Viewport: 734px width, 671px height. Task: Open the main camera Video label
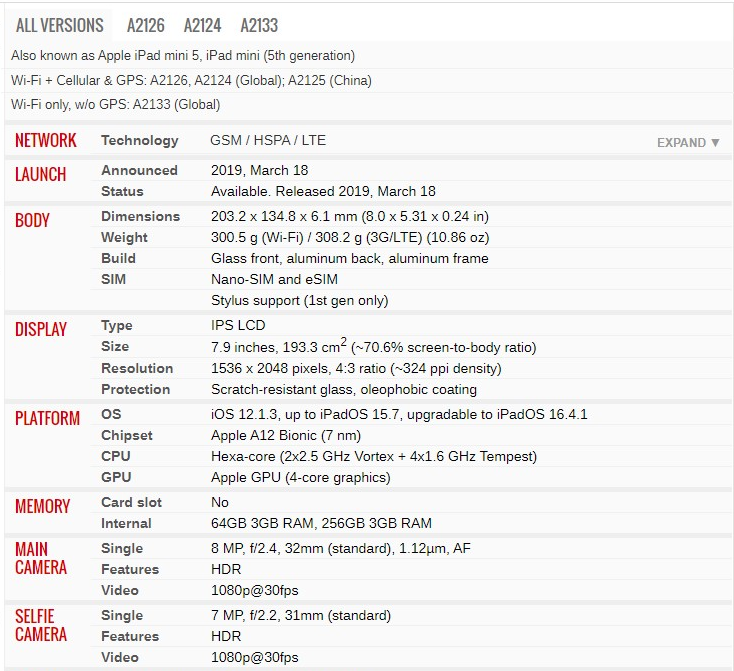point(119,590)
